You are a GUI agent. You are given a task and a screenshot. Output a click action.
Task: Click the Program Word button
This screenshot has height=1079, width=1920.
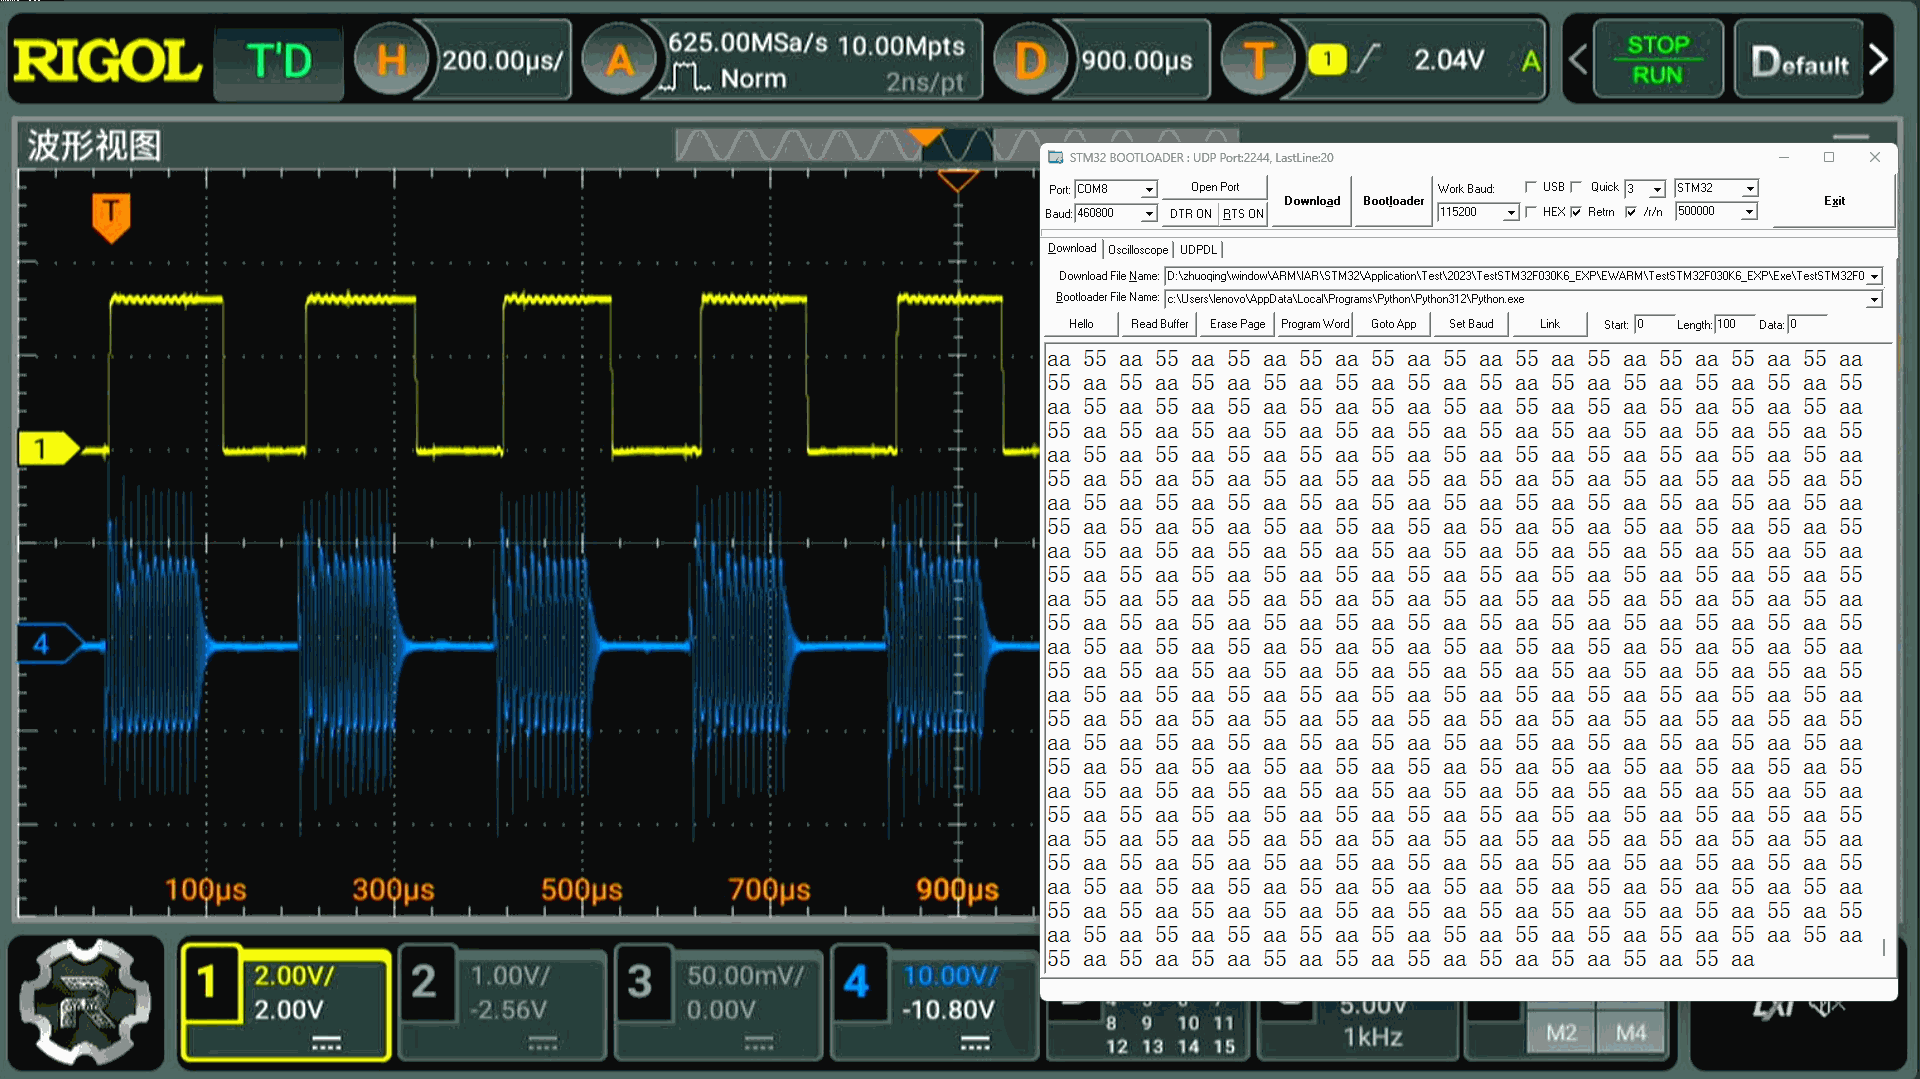pos(1315,324)
